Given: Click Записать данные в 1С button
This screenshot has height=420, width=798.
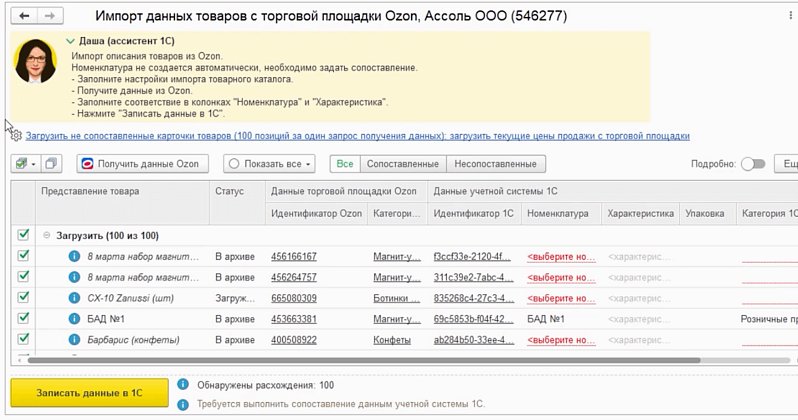Looking at the screenshot, I should click(x=89, y=393).
